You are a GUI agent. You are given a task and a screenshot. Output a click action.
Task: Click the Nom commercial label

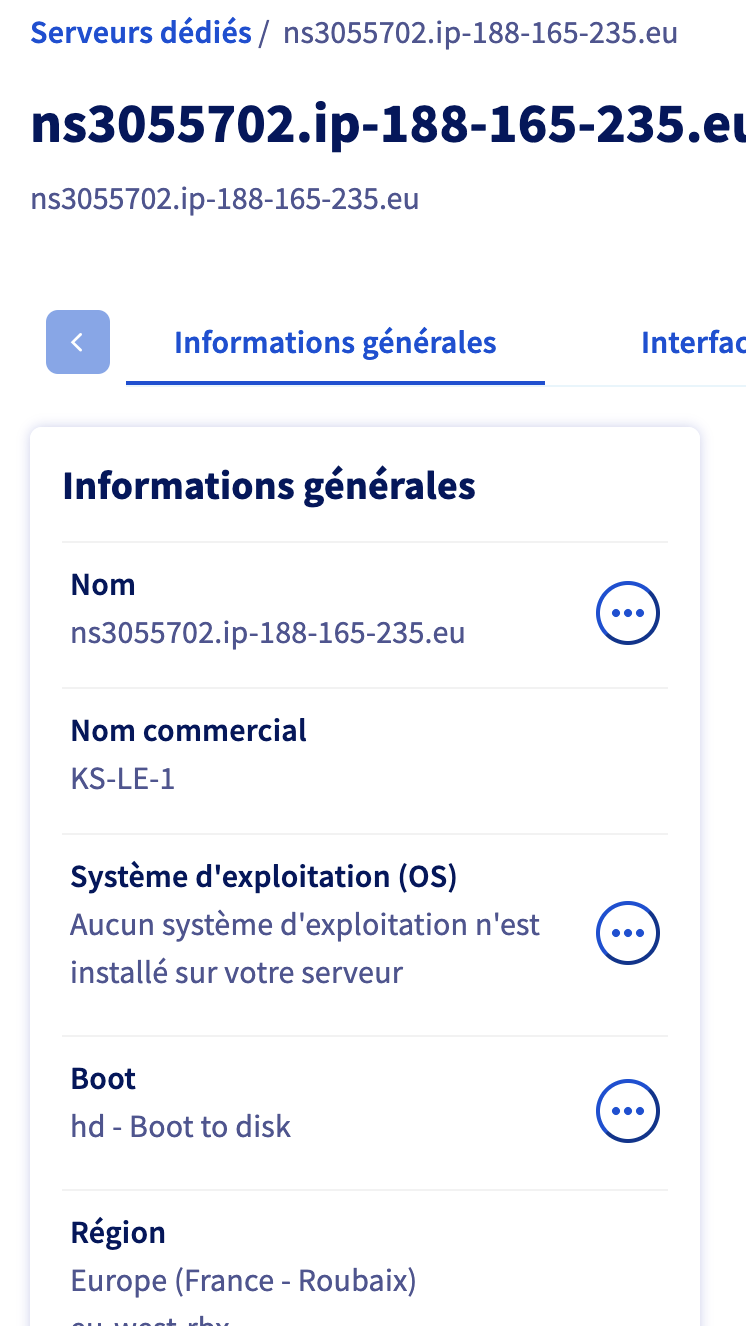tap(189, 730)
